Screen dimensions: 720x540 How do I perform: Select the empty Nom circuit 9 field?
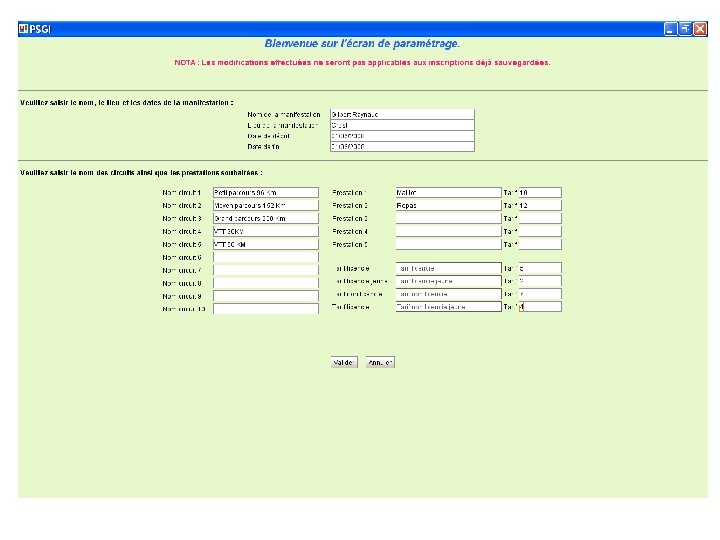click(266, 296)
